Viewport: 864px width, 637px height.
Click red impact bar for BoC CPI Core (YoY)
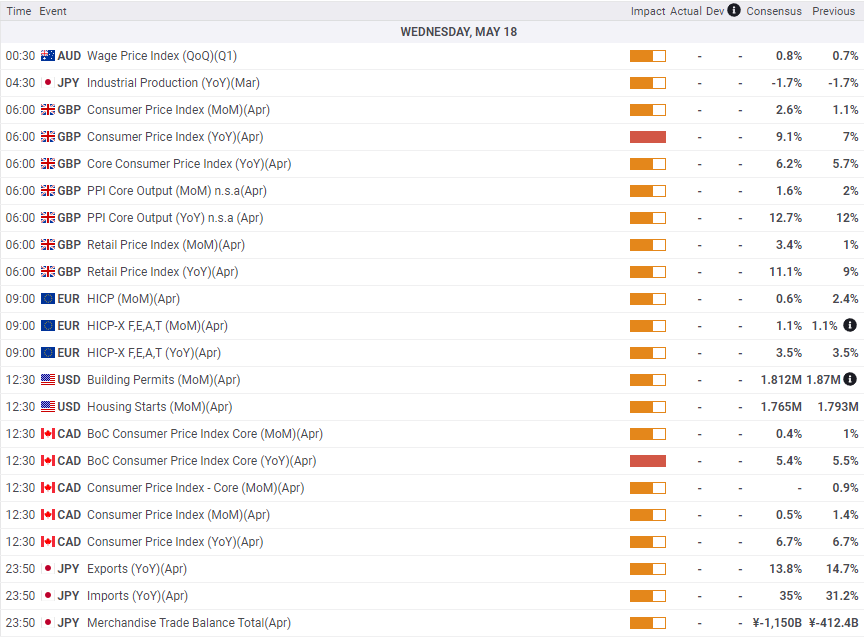click(648, 461)
